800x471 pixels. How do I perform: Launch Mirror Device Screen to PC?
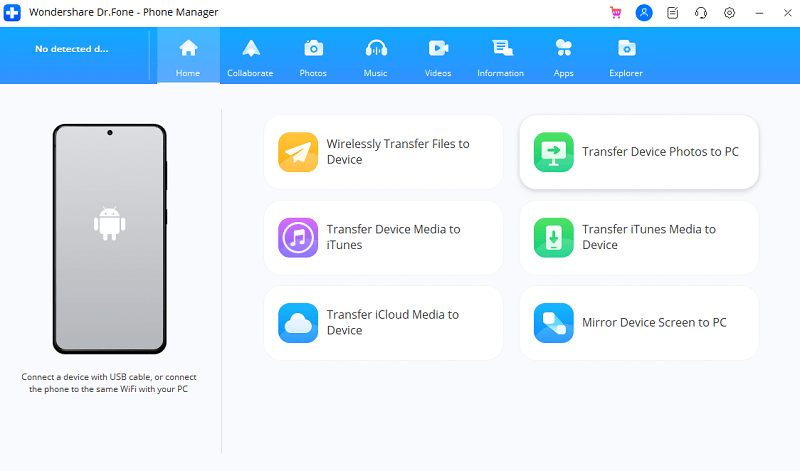pos(639,323)
